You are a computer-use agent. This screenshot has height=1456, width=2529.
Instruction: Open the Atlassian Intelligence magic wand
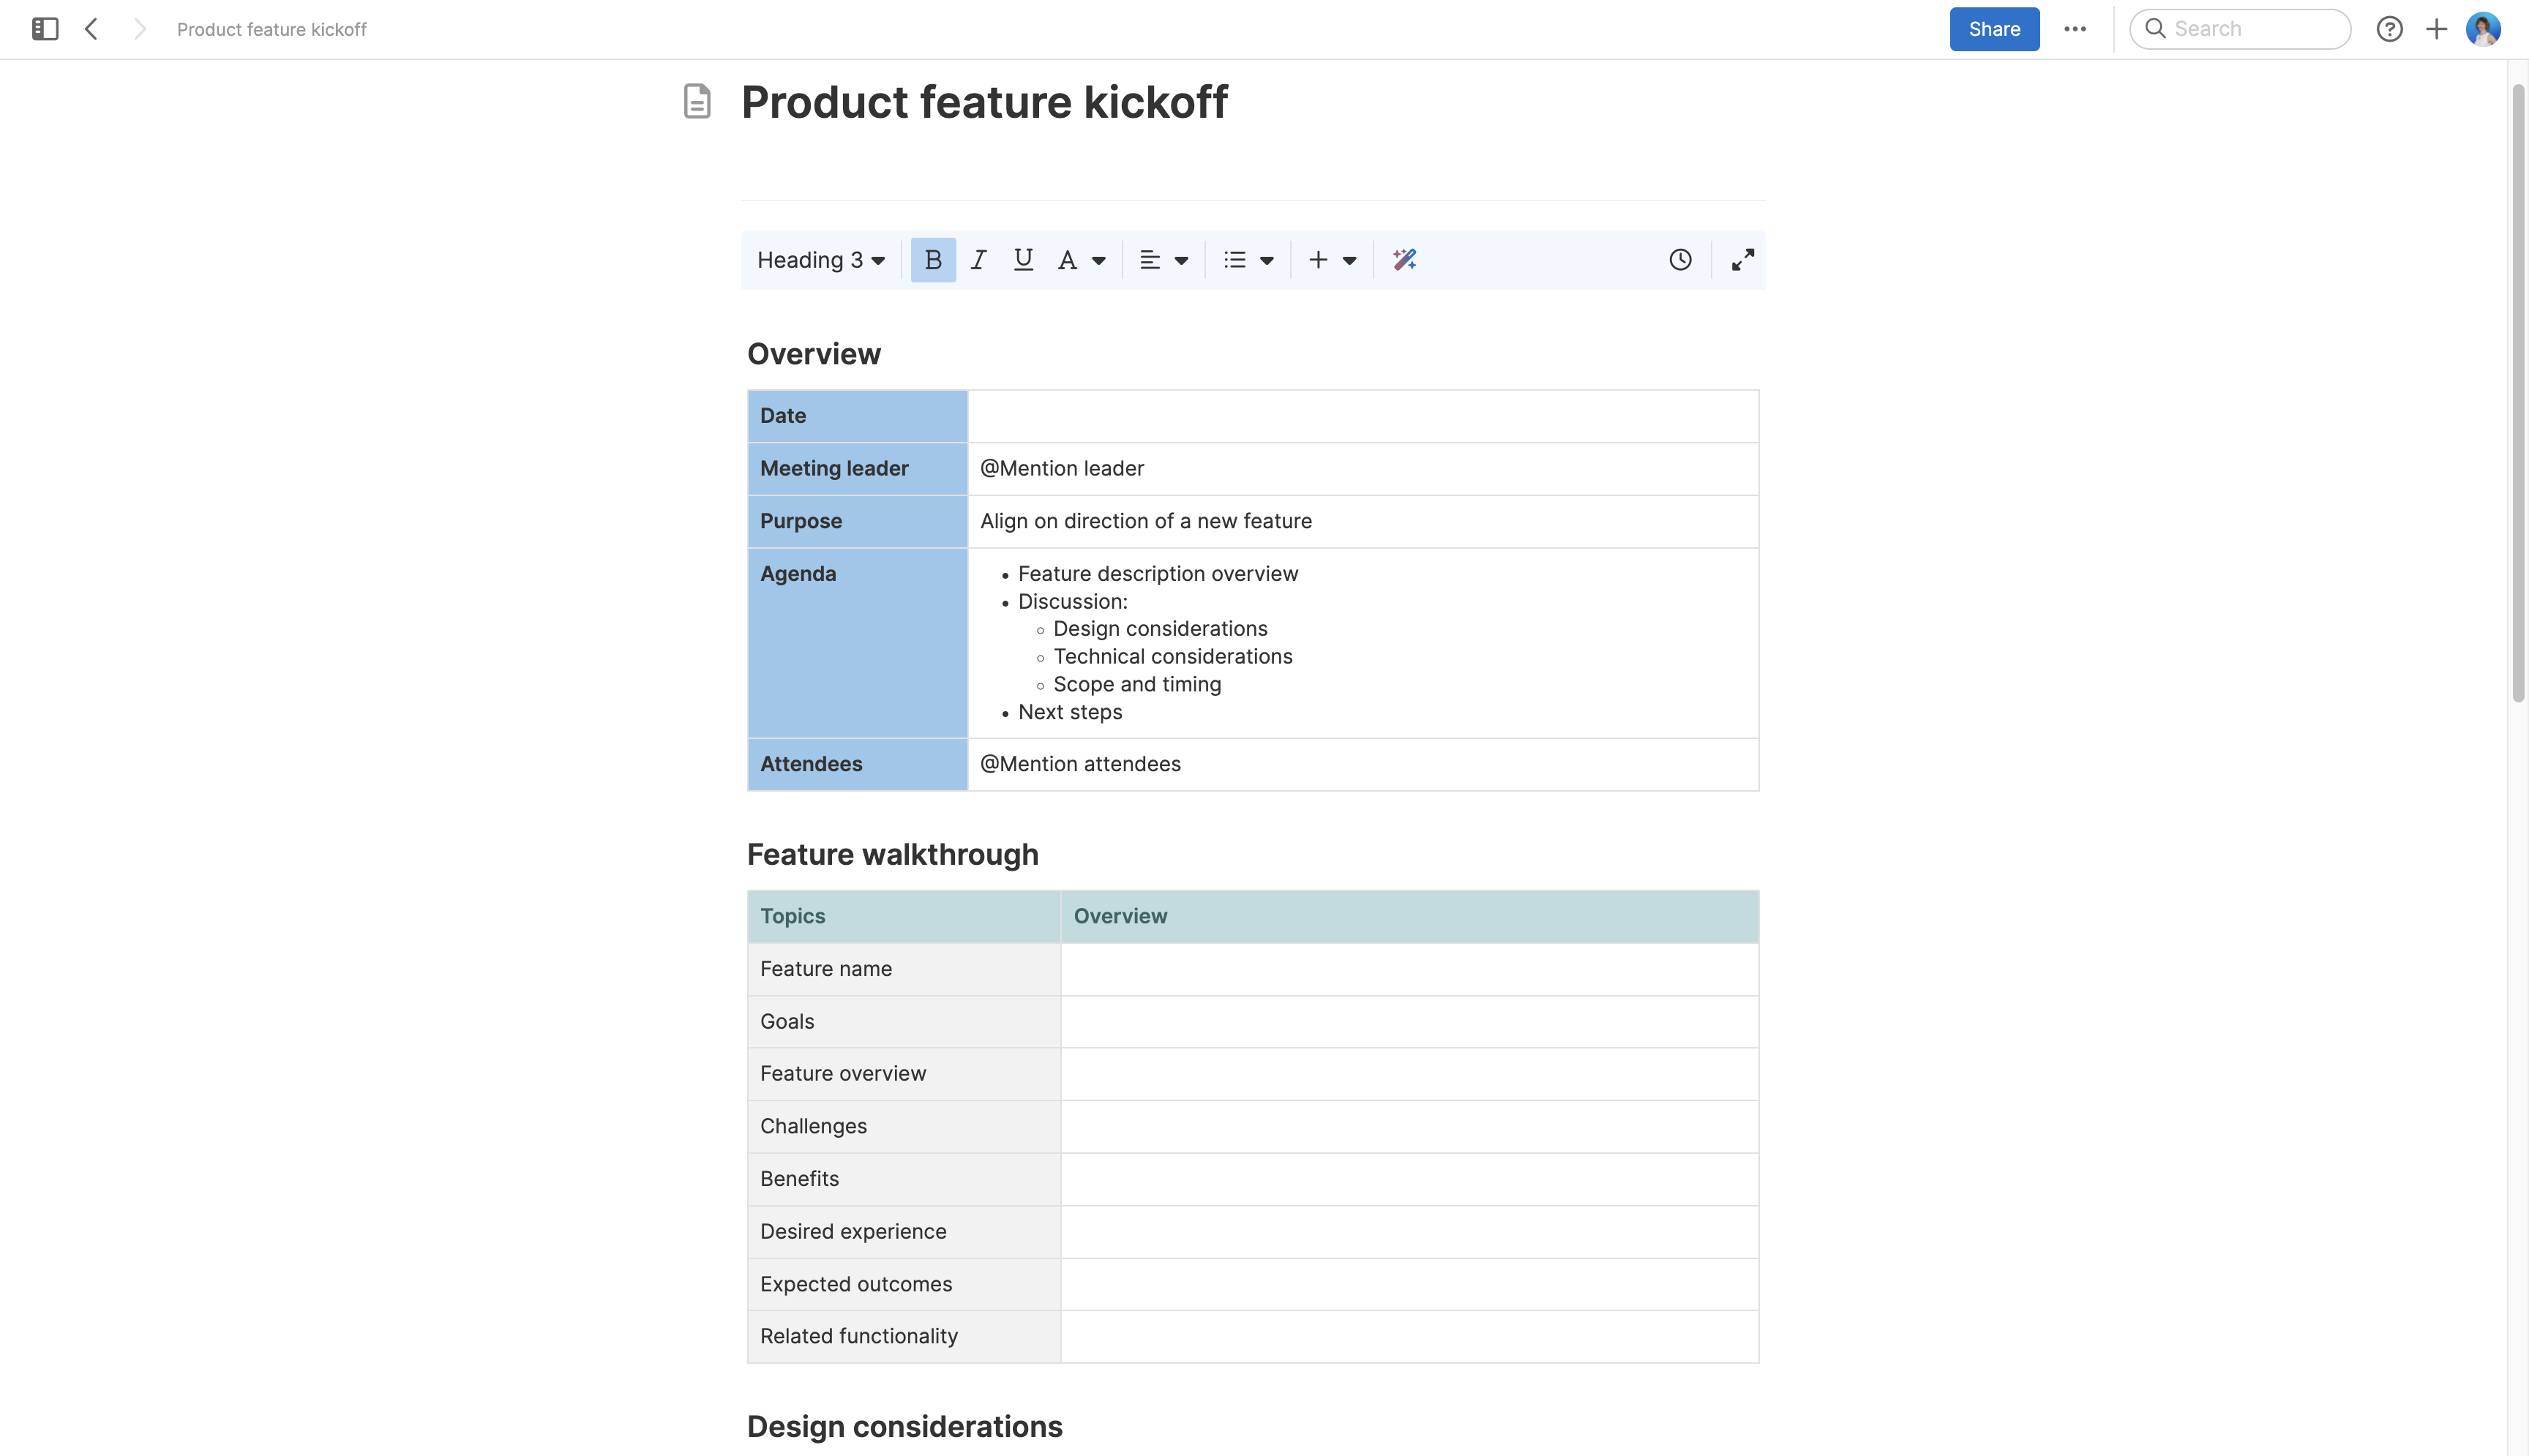(1404, 259)
